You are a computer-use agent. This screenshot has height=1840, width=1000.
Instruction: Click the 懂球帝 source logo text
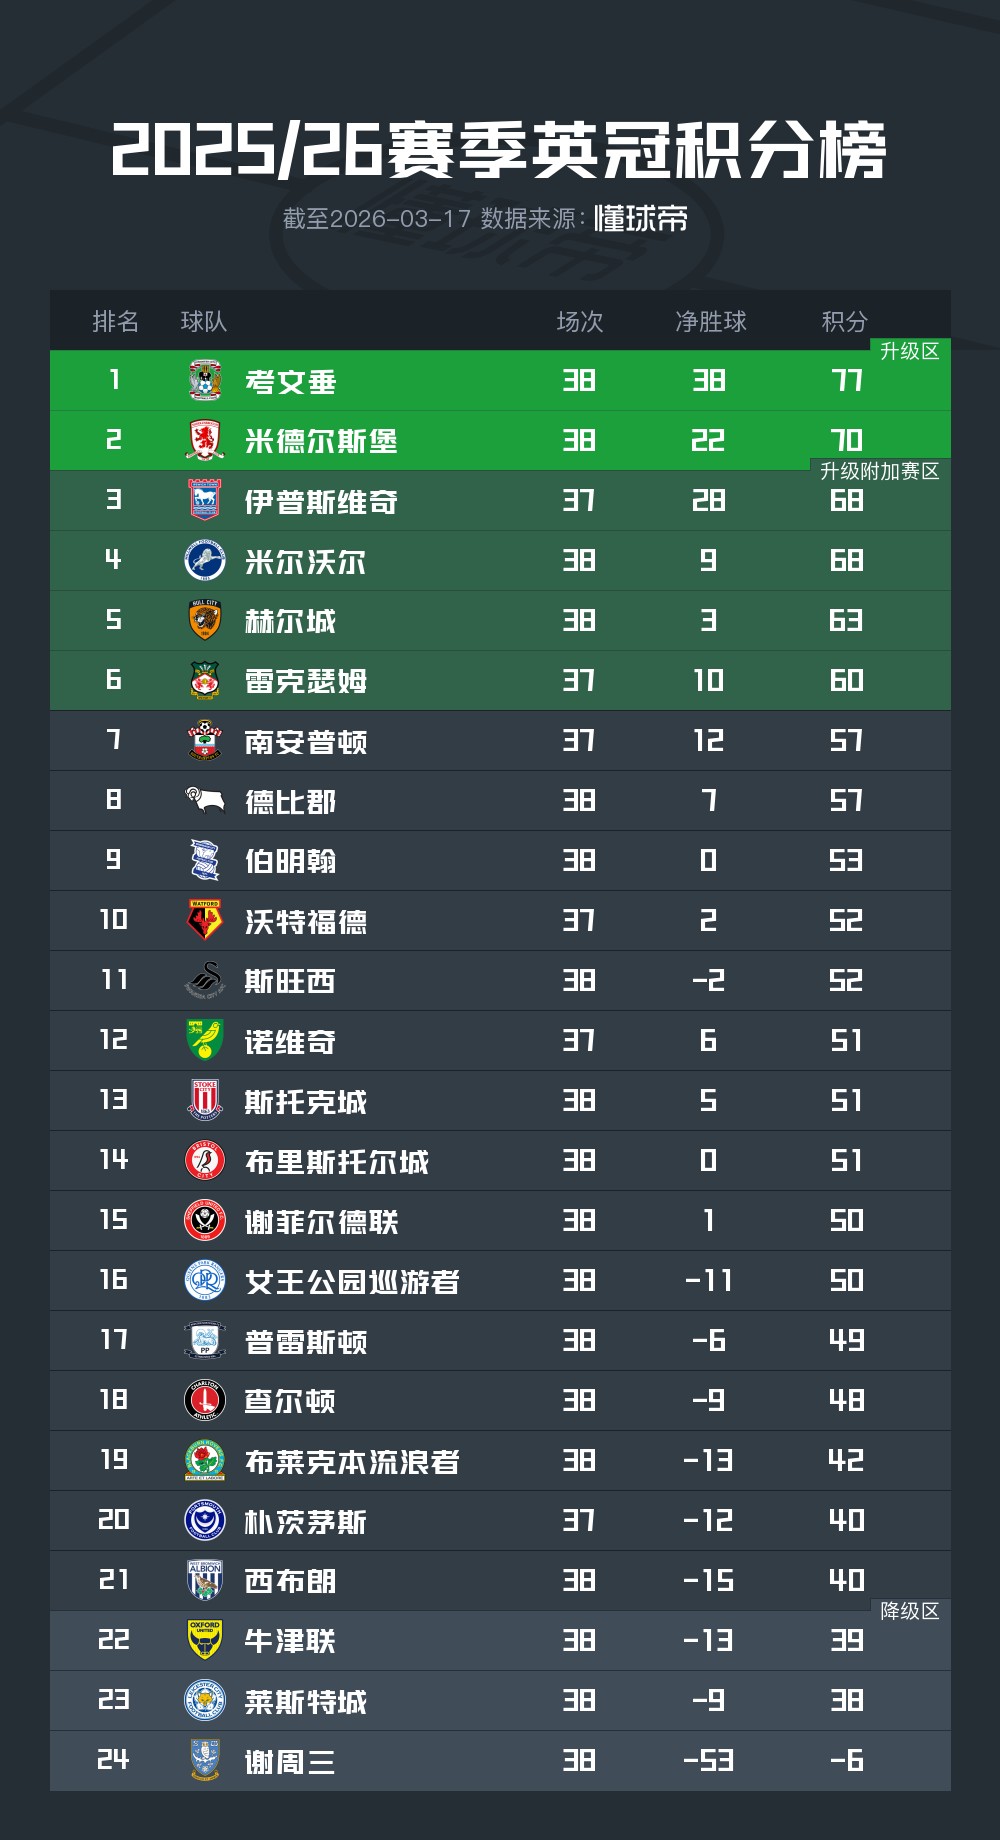(641, 219)
